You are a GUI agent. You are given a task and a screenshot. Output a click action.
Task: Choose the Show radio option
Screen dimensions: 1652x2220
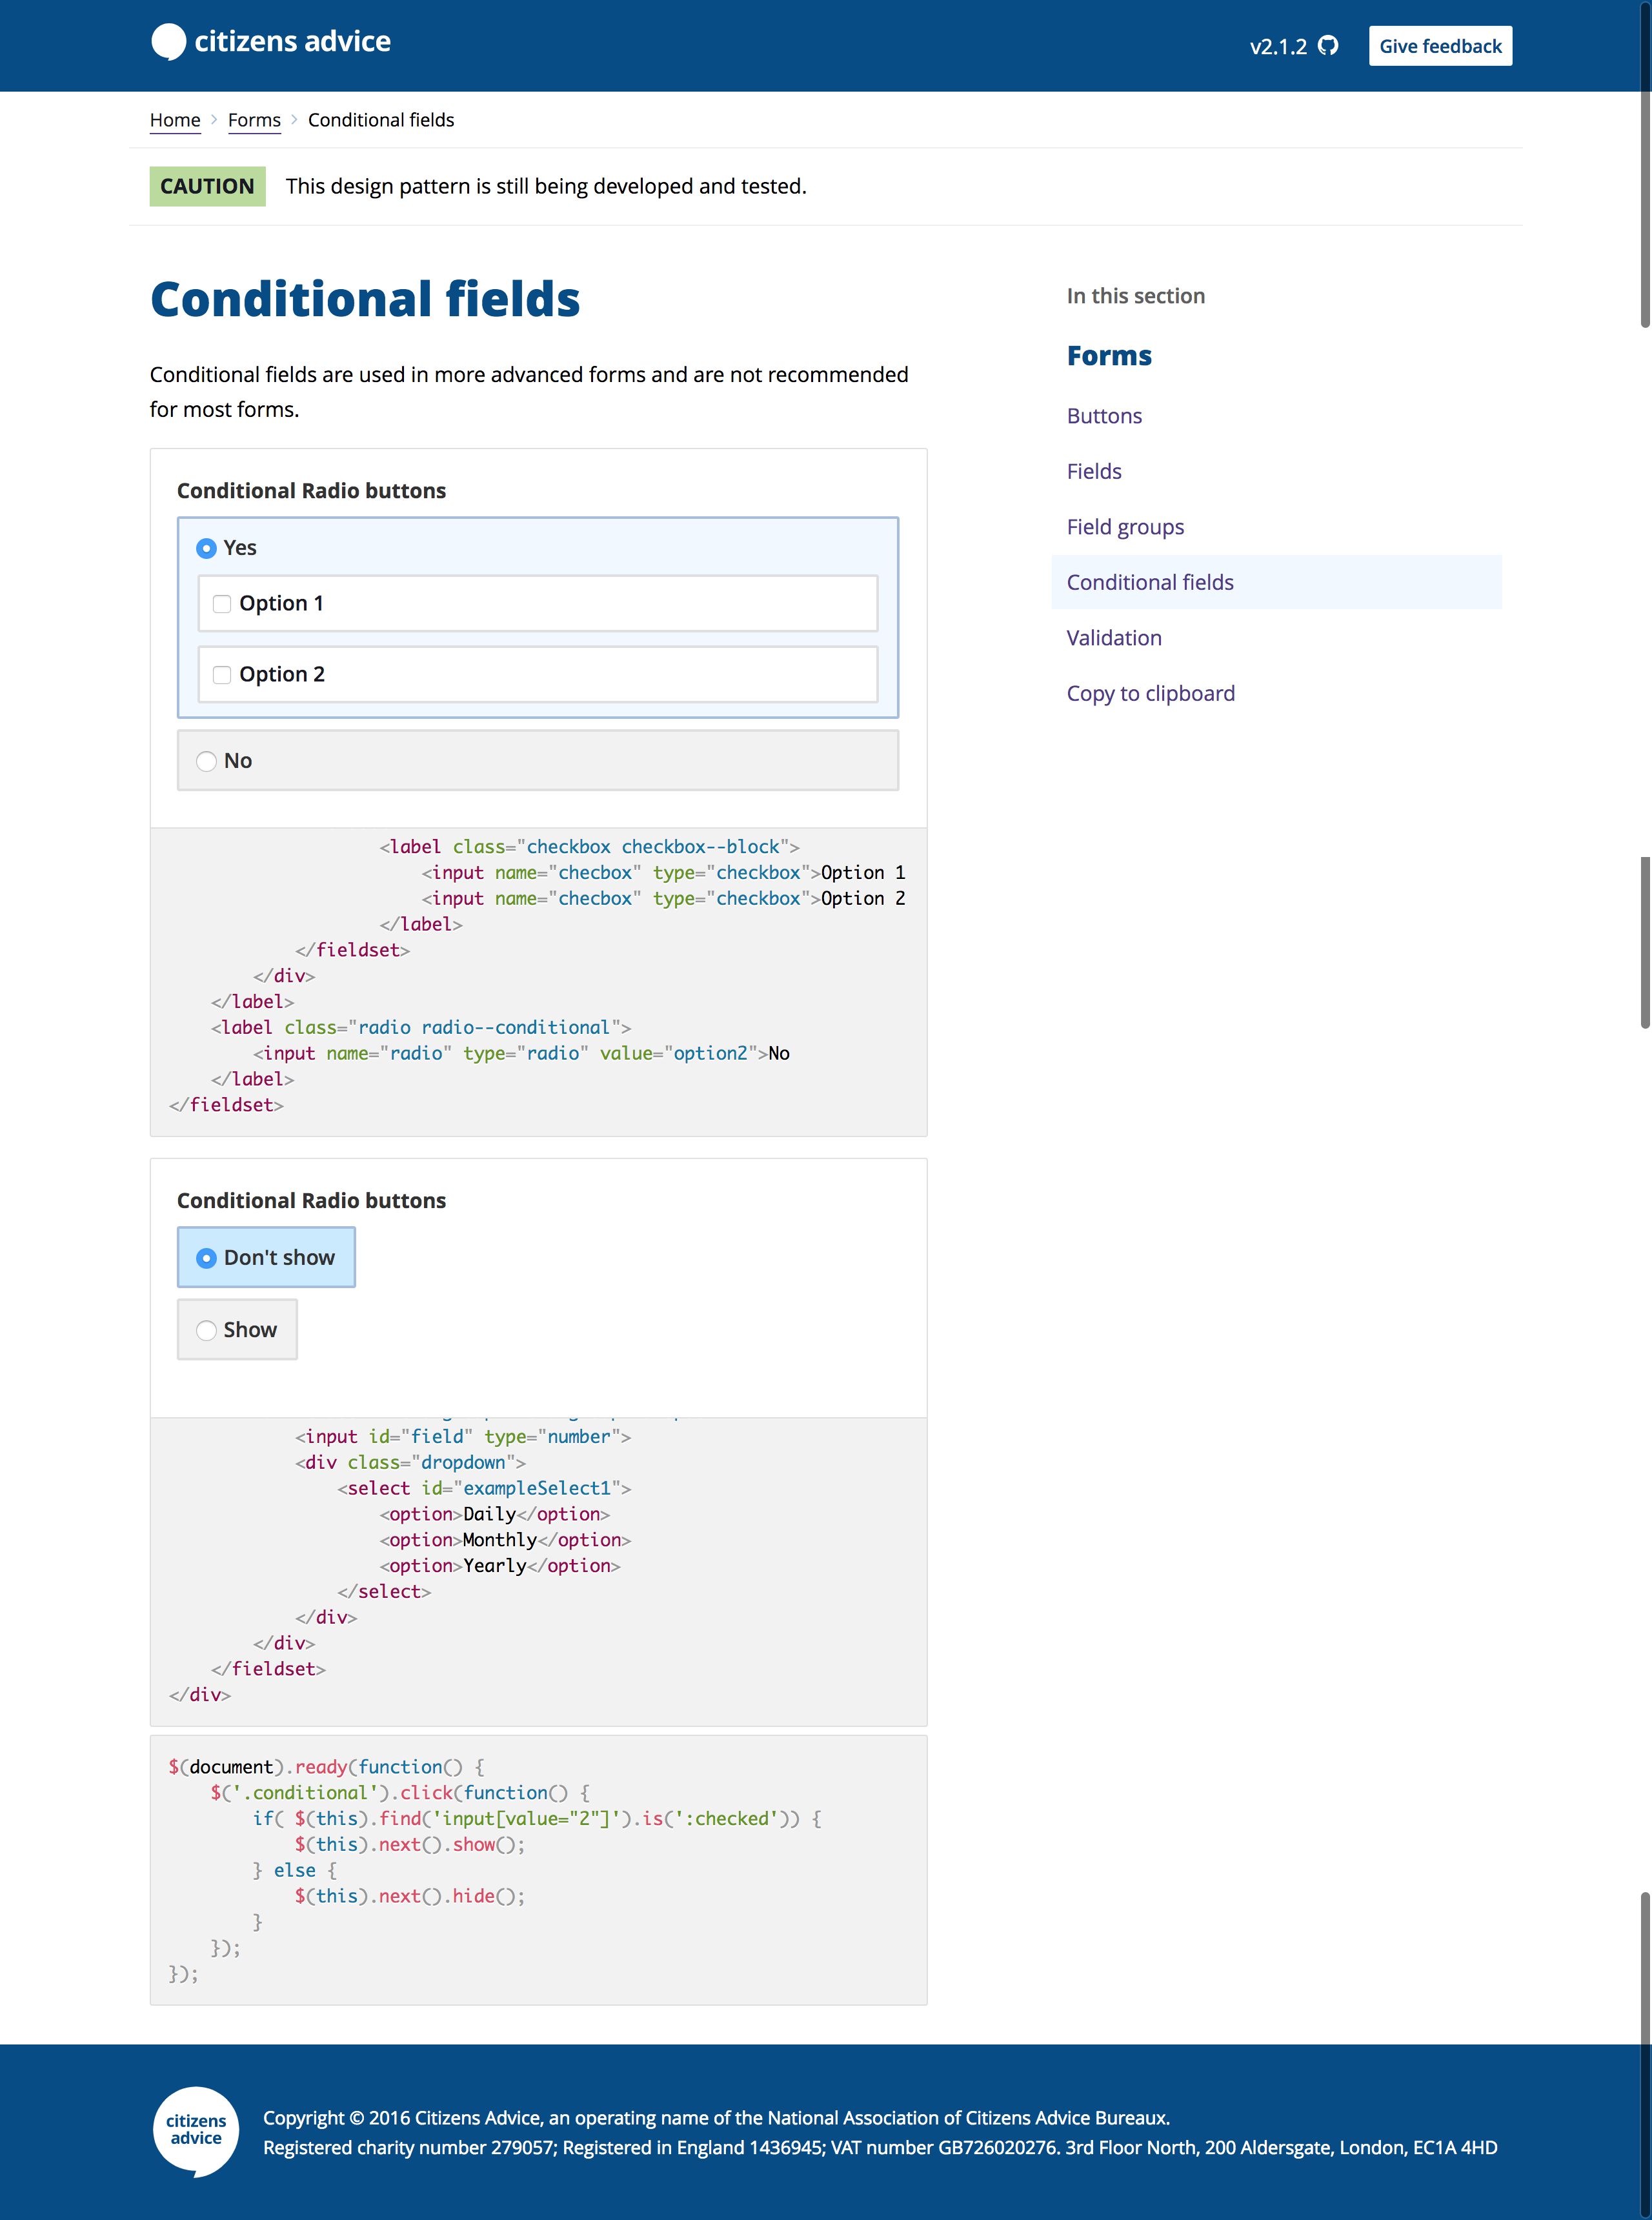207,1330
